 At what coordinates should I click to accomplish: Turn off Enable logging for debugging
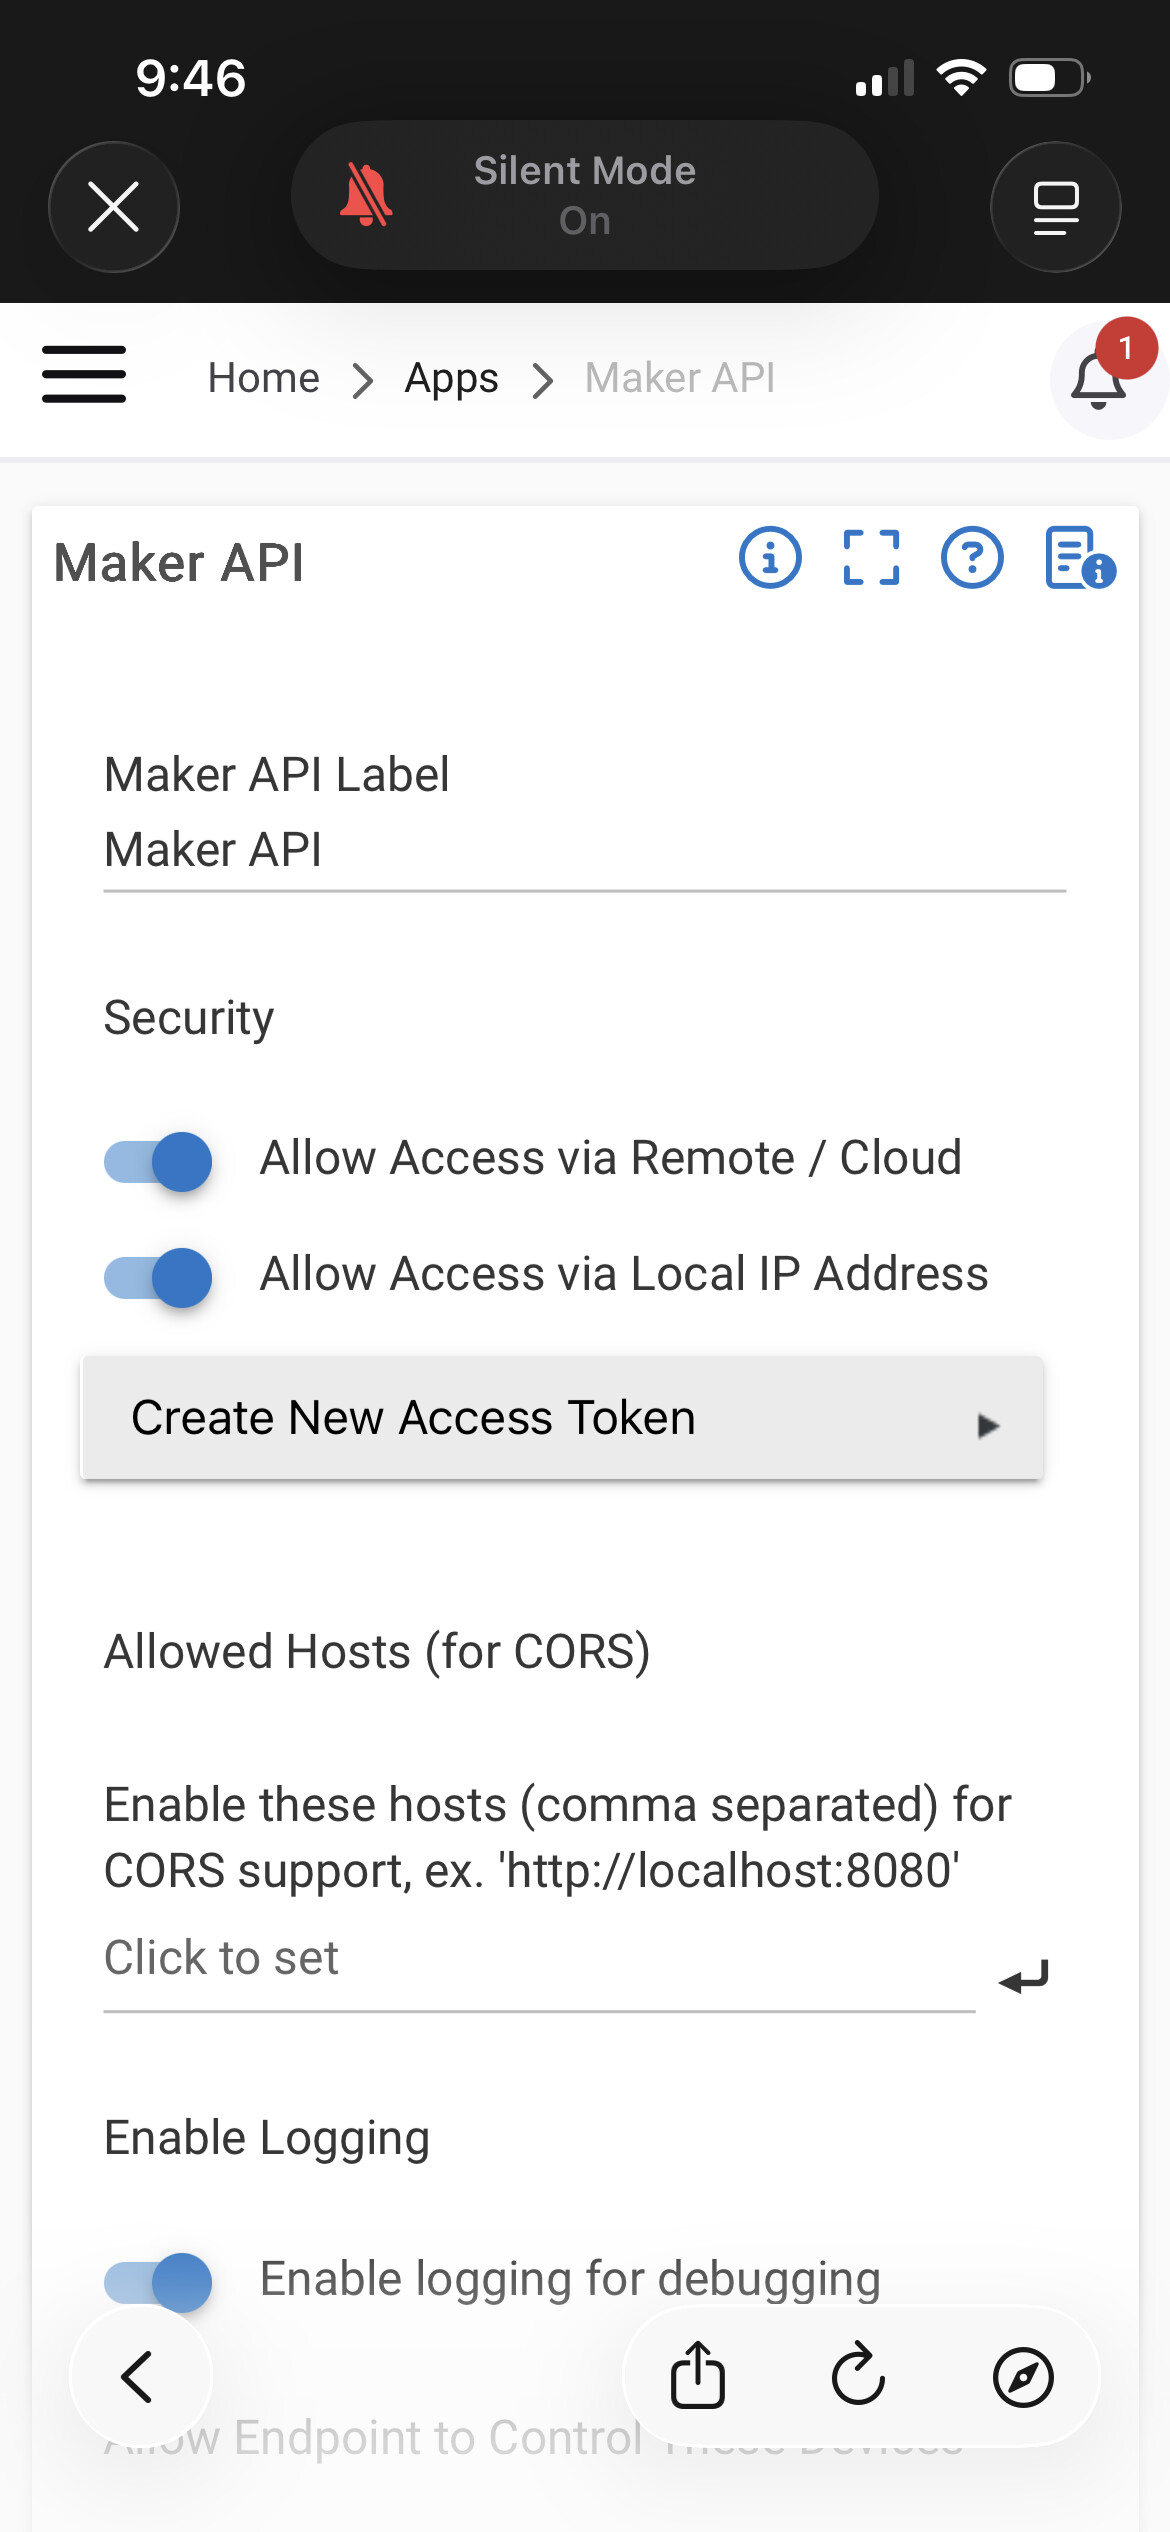click(158, 2282)
